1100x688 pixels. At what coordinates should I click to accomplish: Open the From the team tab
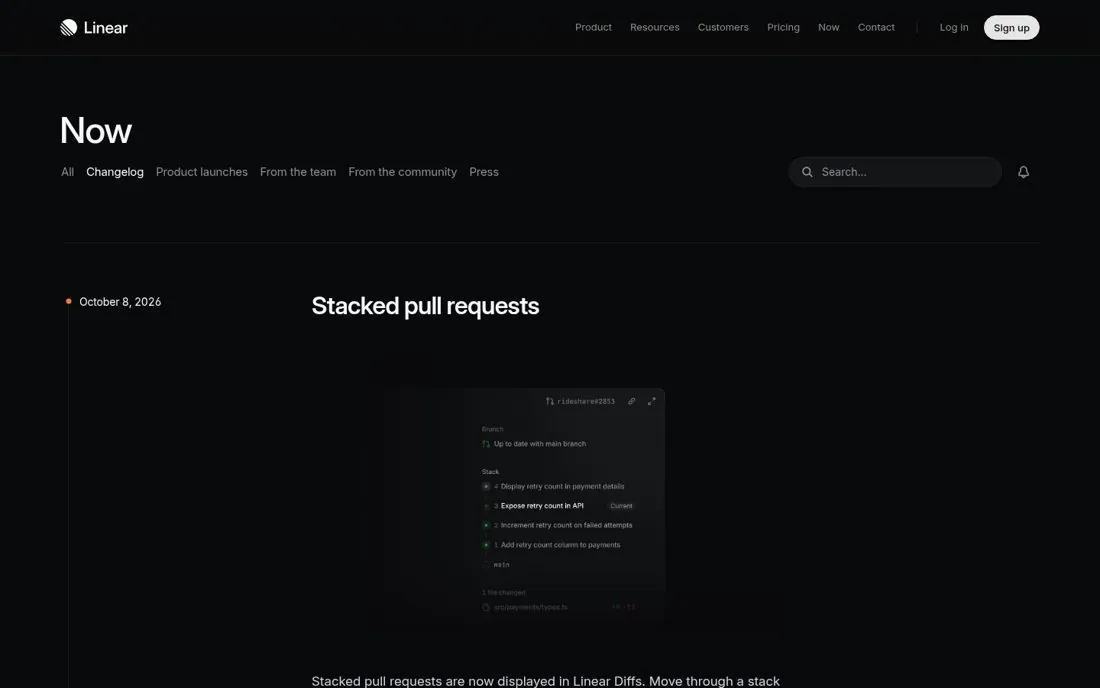coord(298,172)
